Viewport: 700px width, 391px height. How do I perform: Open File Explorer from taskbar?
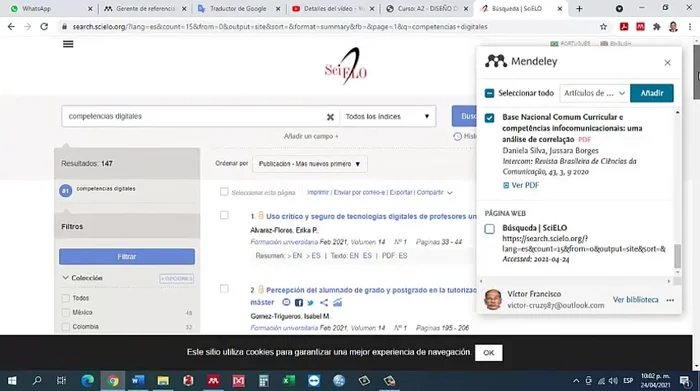click(x=163, y=381)
